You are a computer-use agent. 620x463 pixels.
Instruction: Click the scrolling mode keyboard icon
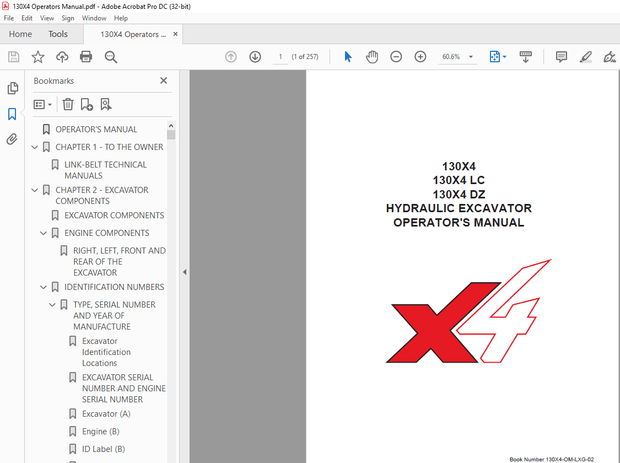coord(525,57)
